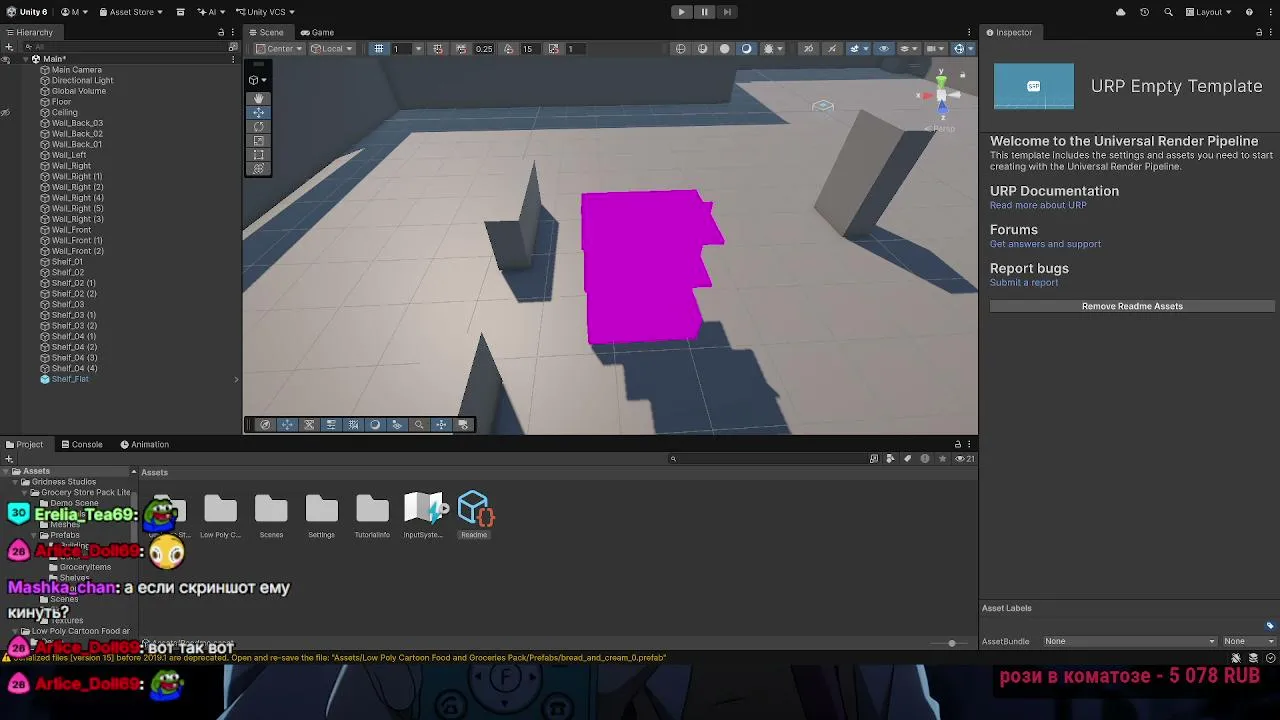Click the move snap increment 0.25 field
This screenshot has width=1280, height=720.
pos(484,49)
